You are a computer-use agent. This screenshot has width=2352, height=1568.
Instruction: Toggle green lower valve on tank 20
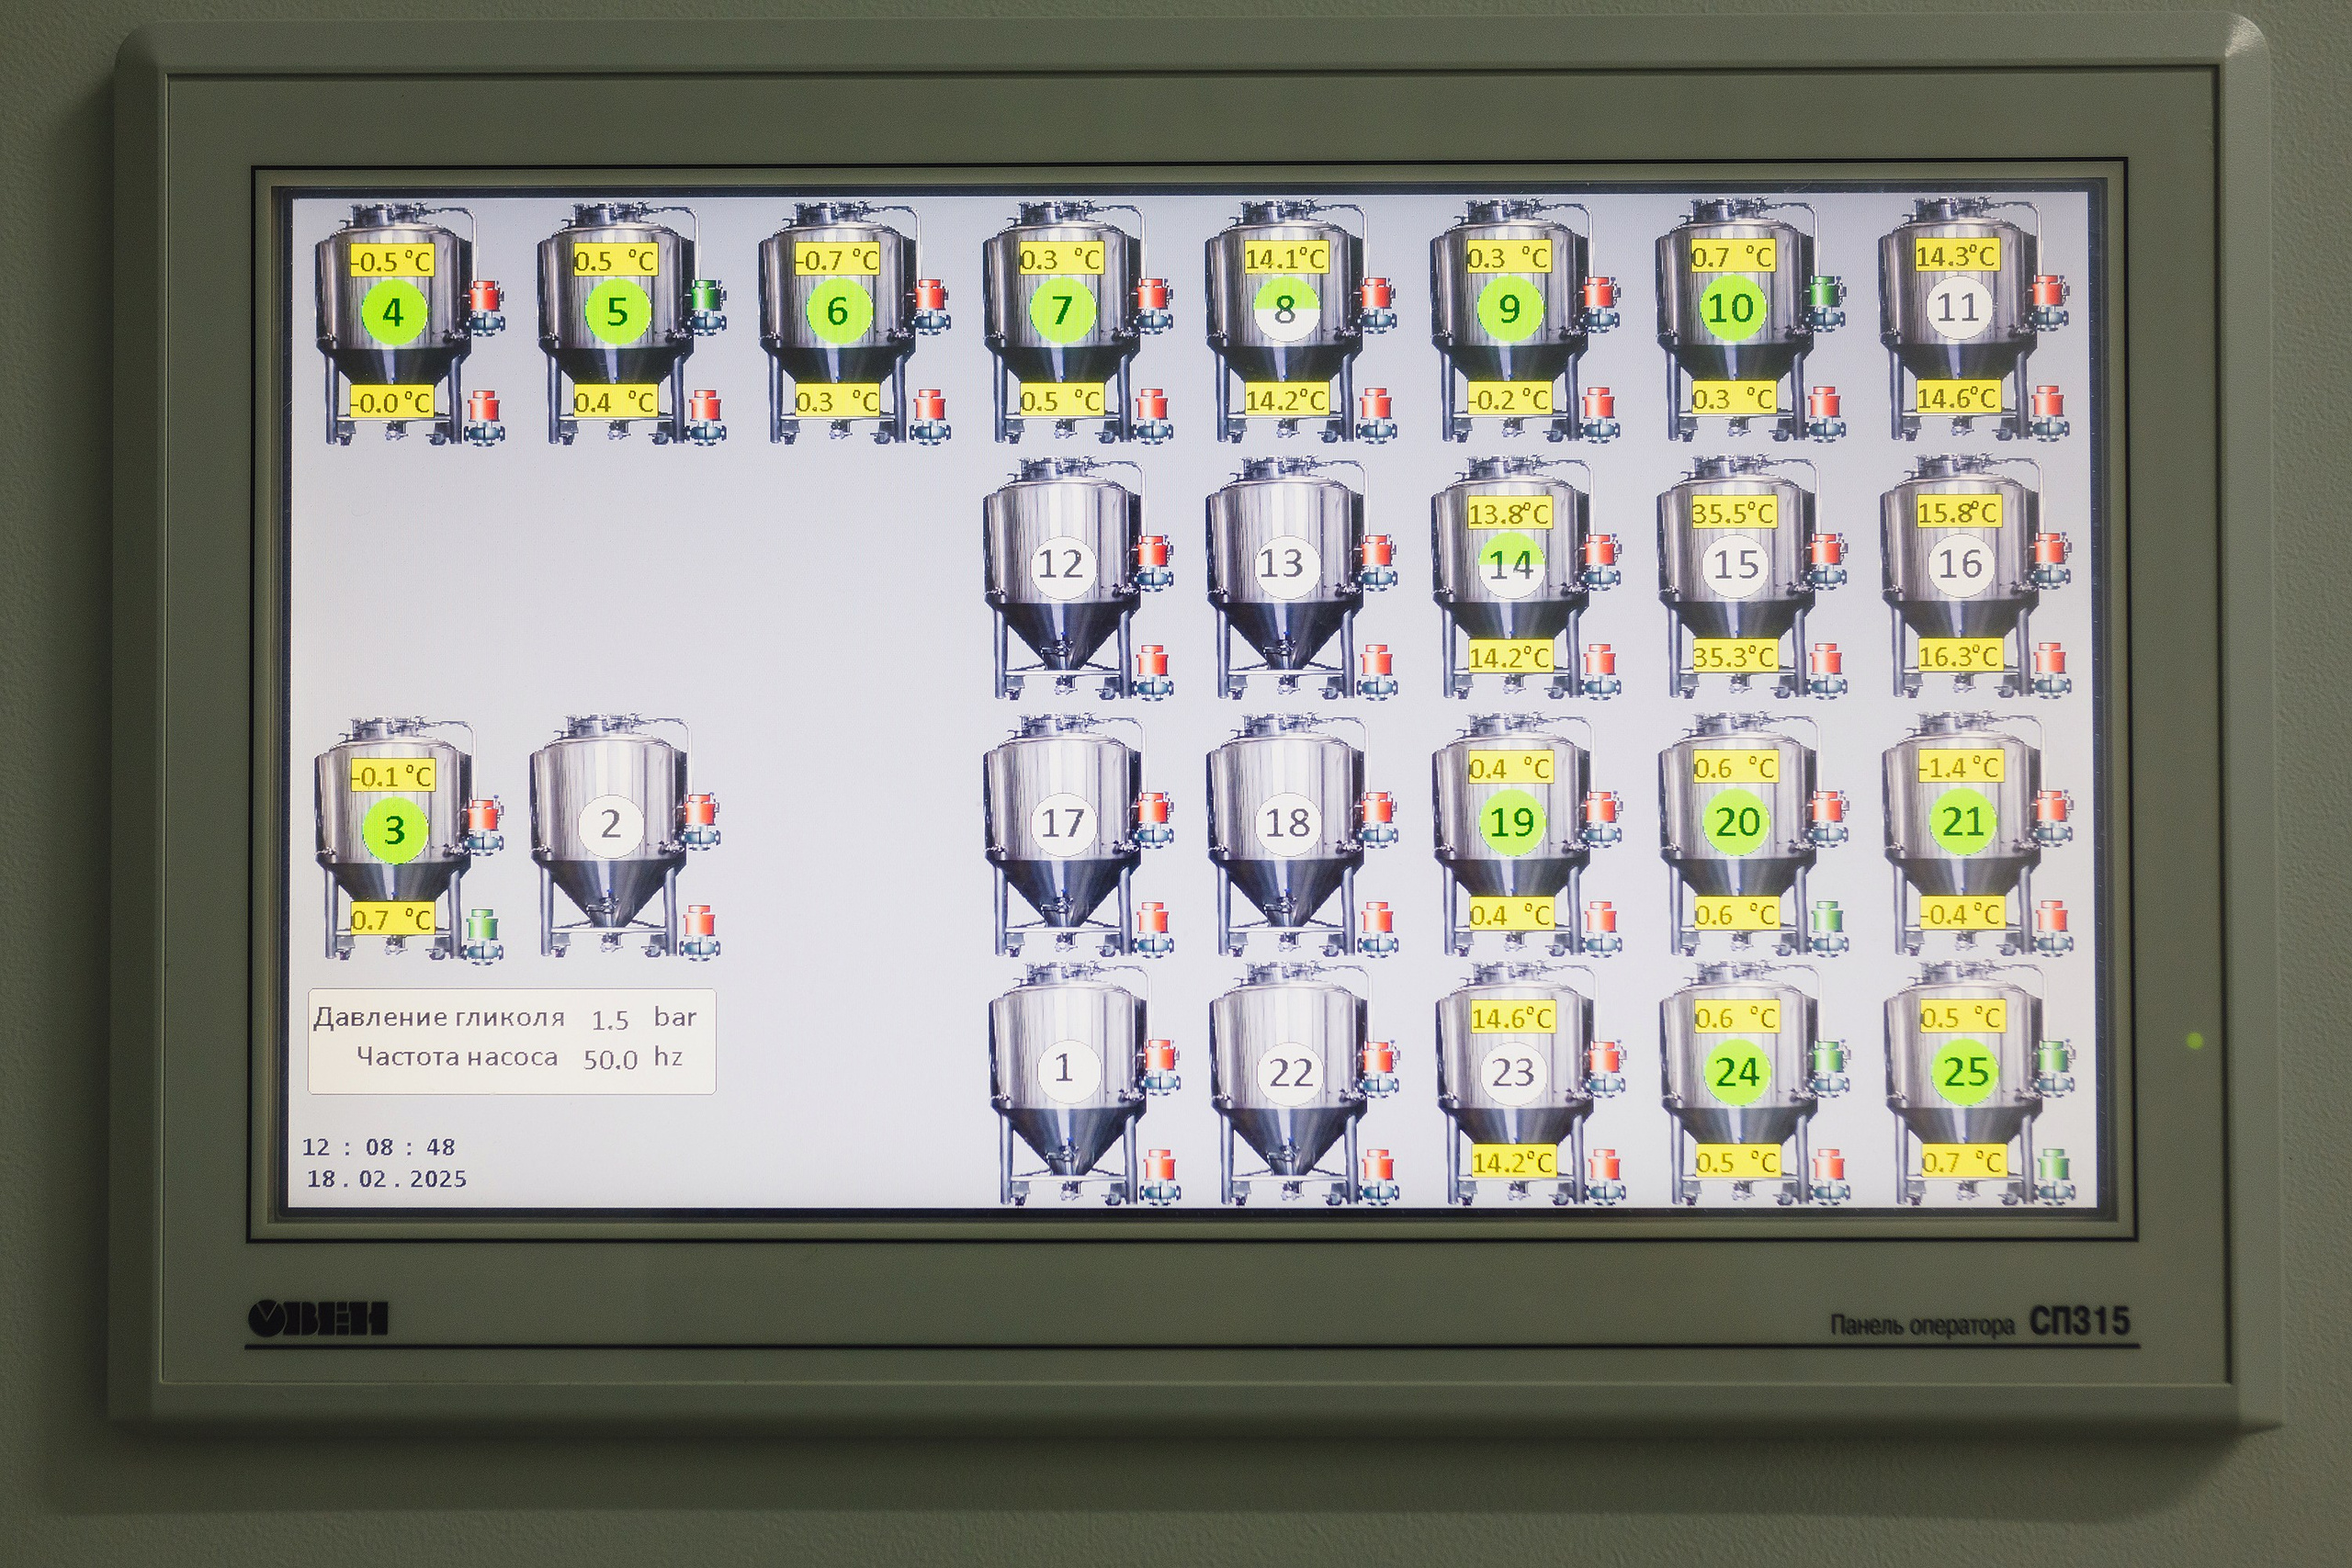click(1827, 919)
